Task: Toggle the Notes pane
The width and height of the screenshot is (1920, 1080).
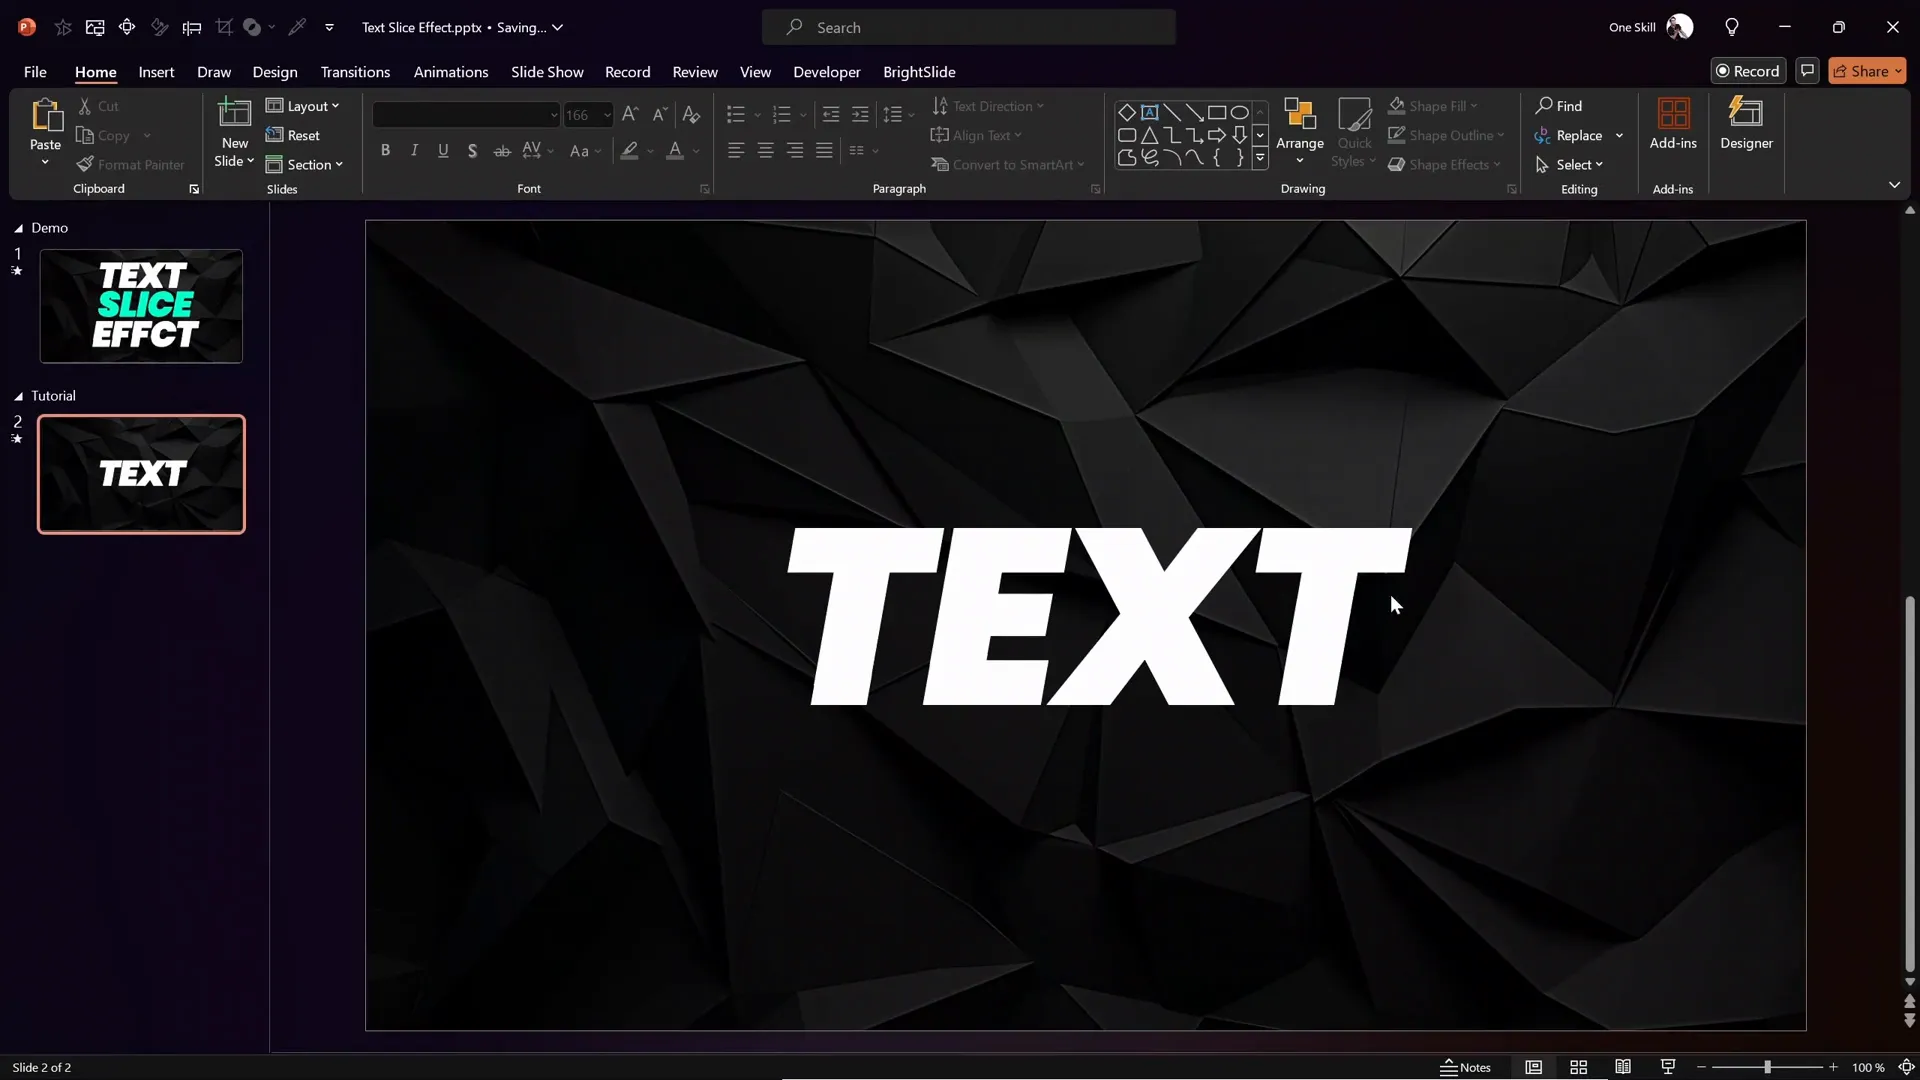Action: (1465, 1067)
